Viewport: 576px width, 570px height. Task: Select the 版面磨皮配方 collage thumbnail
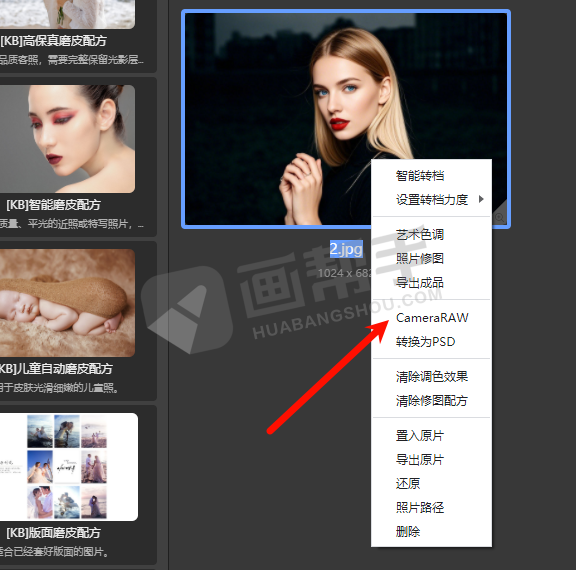click(x=69, y=467)
